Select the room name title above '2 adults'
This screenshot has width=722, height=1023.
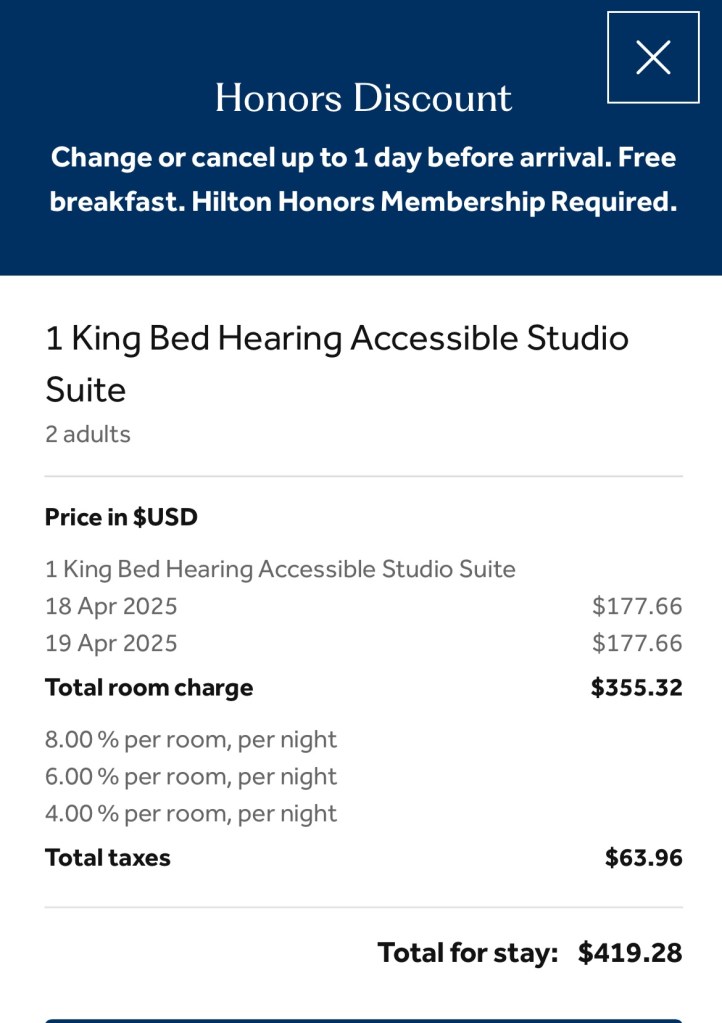337,363
